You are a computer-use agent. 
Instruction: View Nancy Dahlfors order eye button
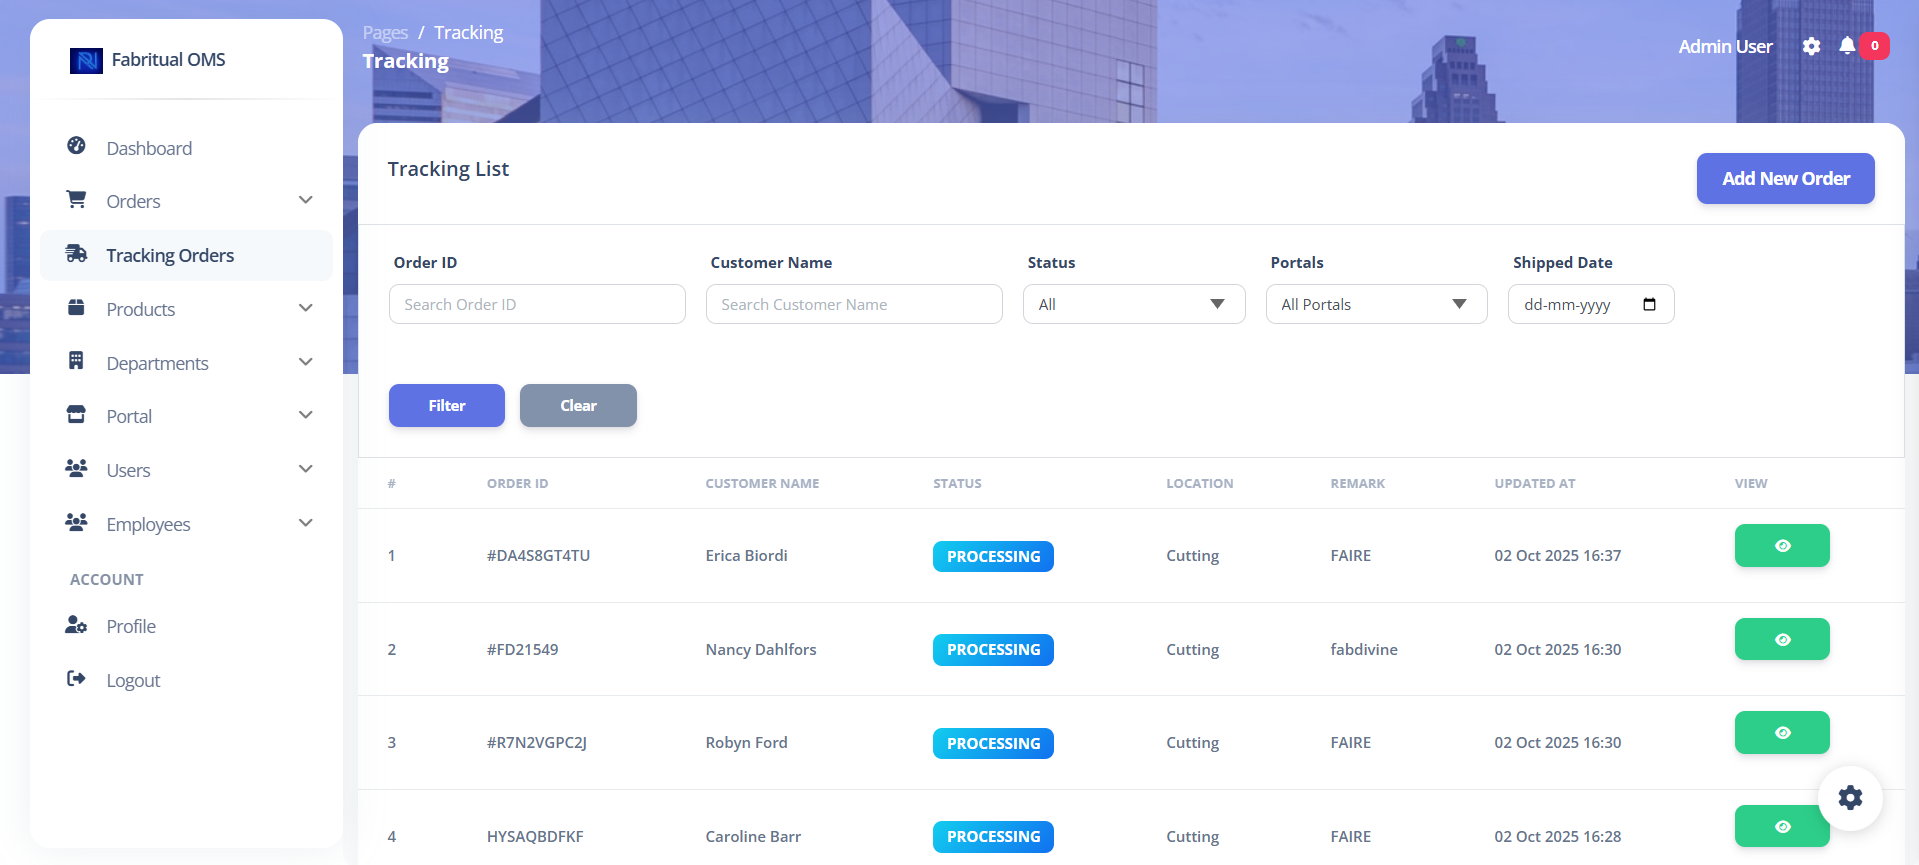(1781, 640)
